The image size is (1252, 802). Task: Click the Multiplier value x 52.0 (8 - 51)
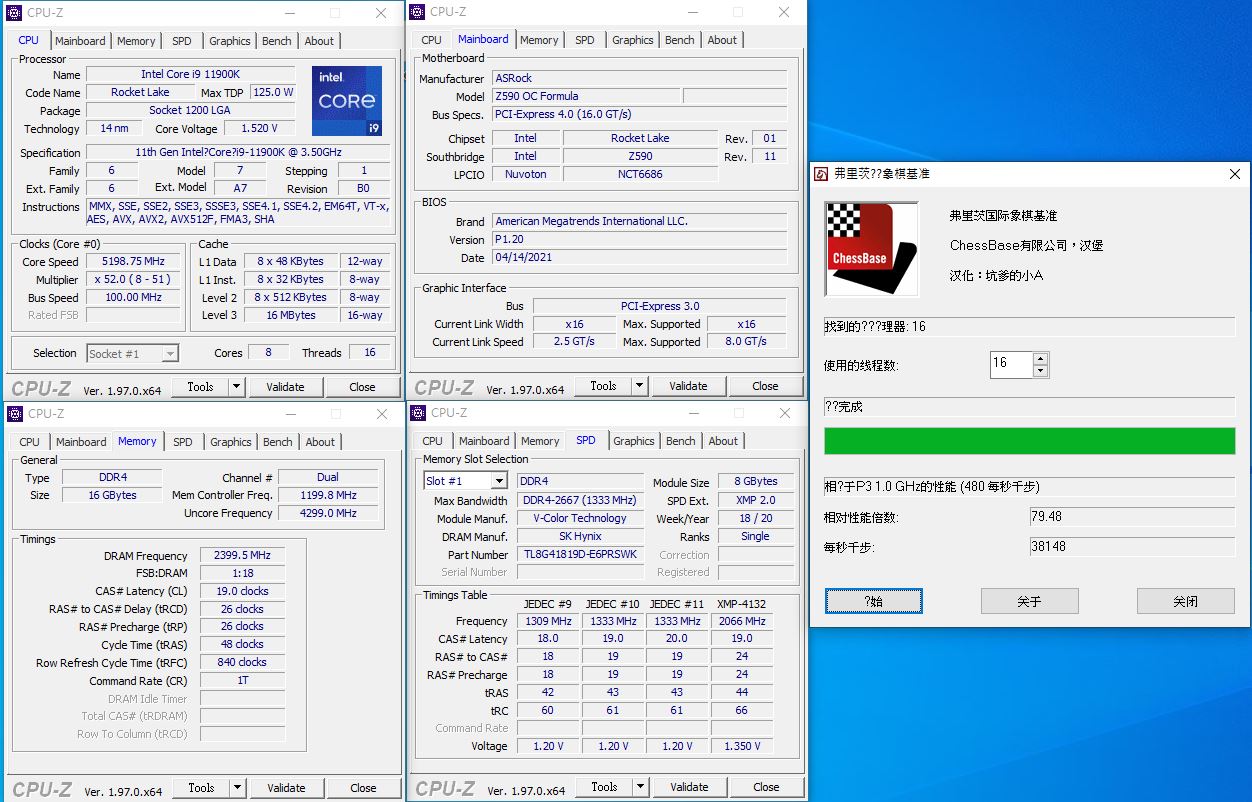pos(134,280)
